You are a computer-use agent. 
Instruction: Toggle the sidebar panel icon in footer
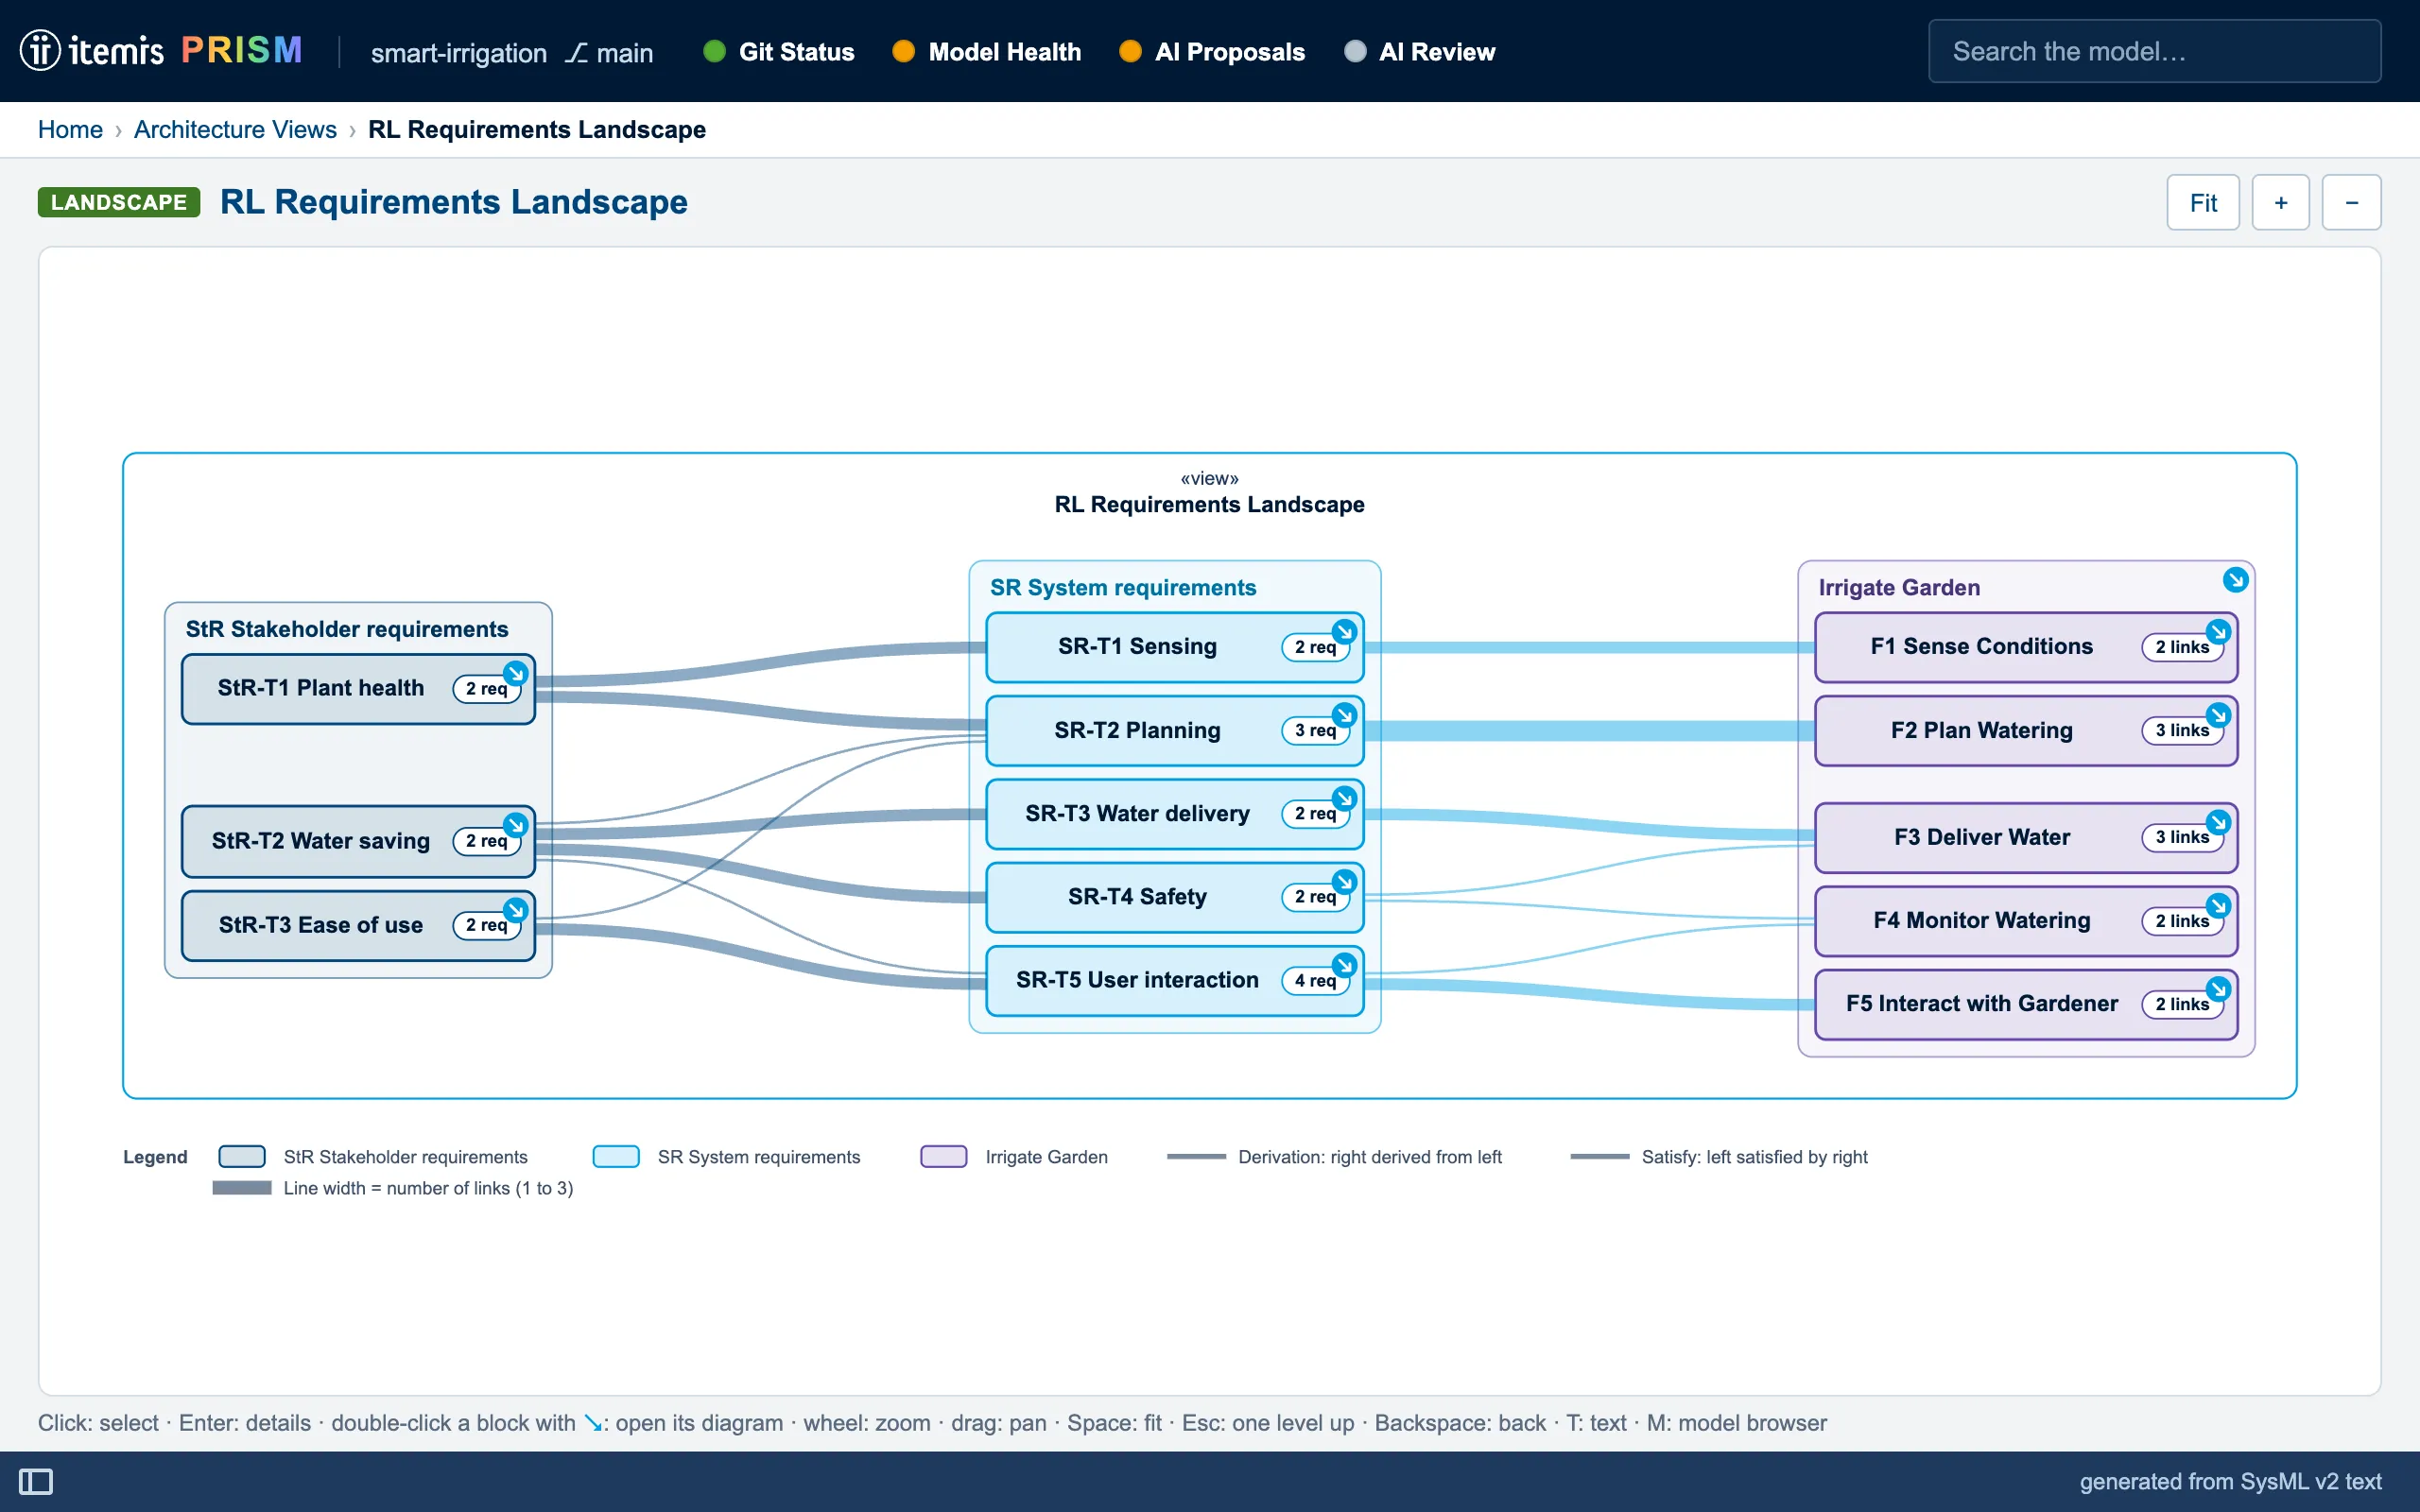tap(36, 1481)
